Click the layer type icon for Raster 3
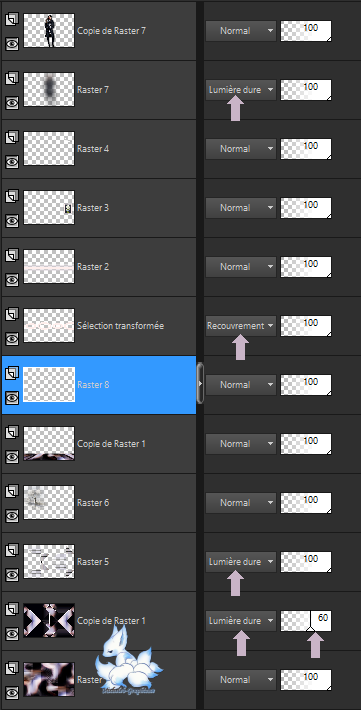This screenshot has height=710, width=361. [11, 196]
